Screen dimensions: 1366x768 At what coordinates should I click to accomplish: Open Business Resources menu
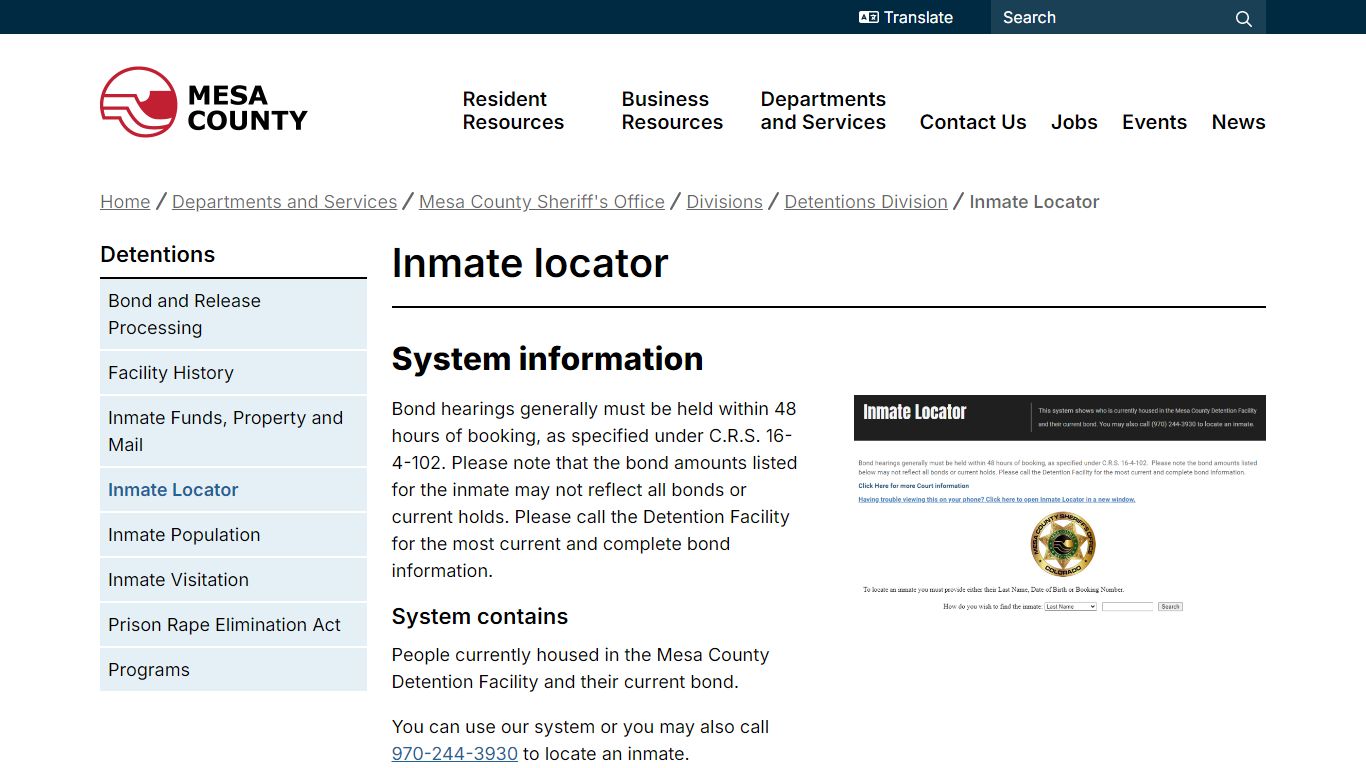(672, 110)
